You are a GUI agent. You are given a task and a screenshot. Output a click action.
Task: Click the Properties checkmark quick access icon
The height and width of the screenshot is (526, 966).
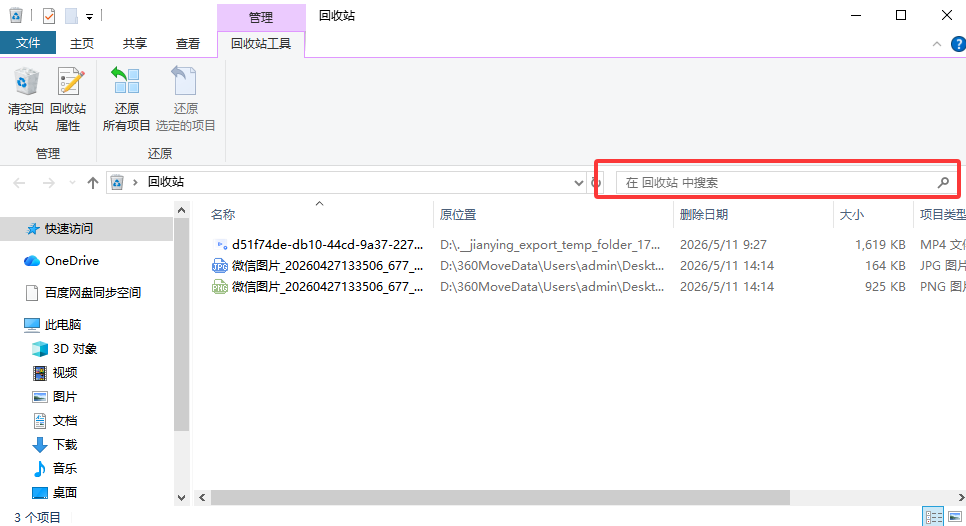pos(49,15)
